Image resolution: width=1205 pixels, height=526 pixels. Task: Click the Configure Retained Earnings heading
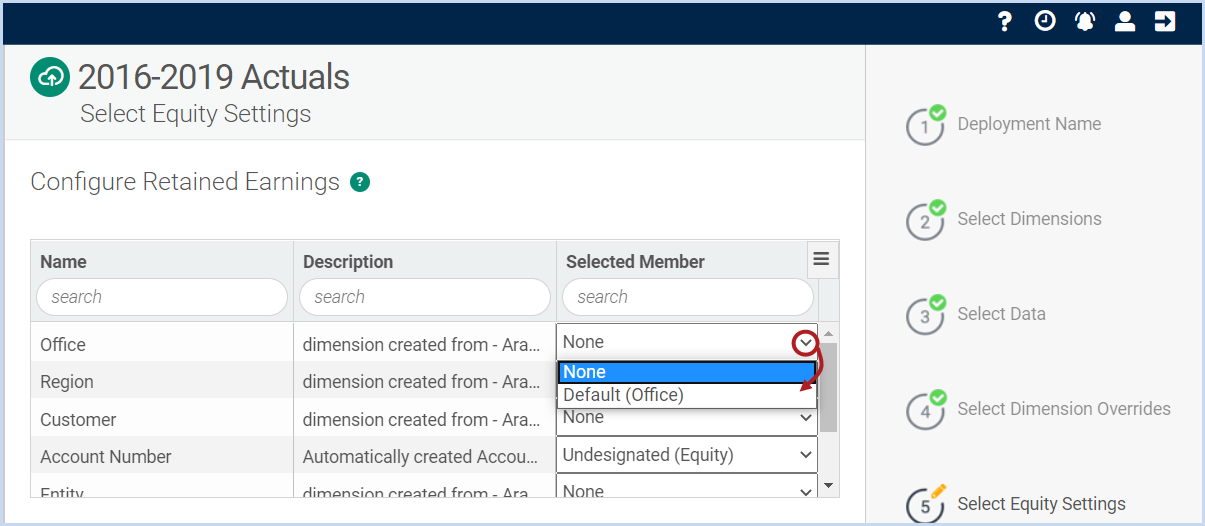pyautogui.click(x=185, y=182)
